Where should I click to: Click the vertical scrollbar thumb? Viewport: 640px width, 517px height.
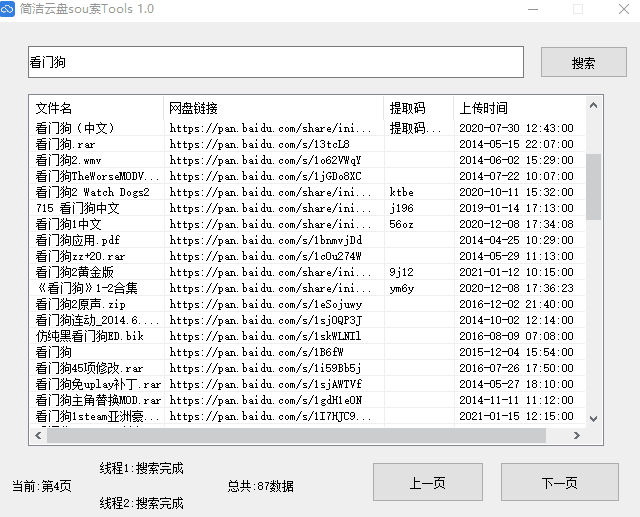point(593,186)
